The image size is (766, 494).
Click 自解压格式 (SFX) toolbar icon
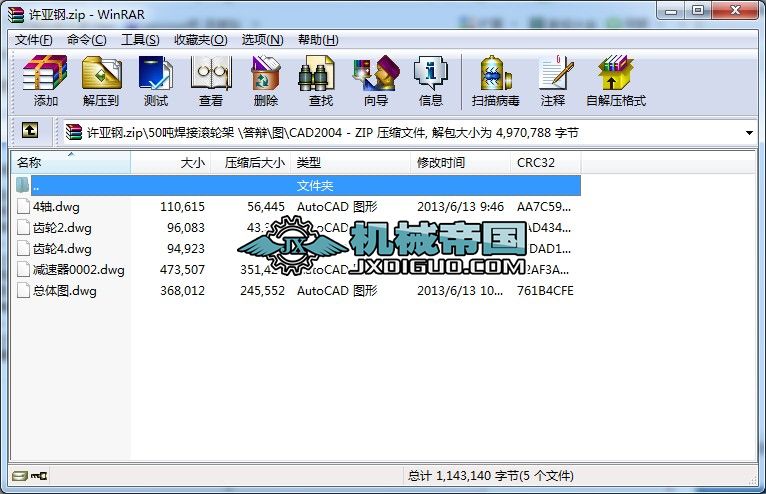point(616,81)
